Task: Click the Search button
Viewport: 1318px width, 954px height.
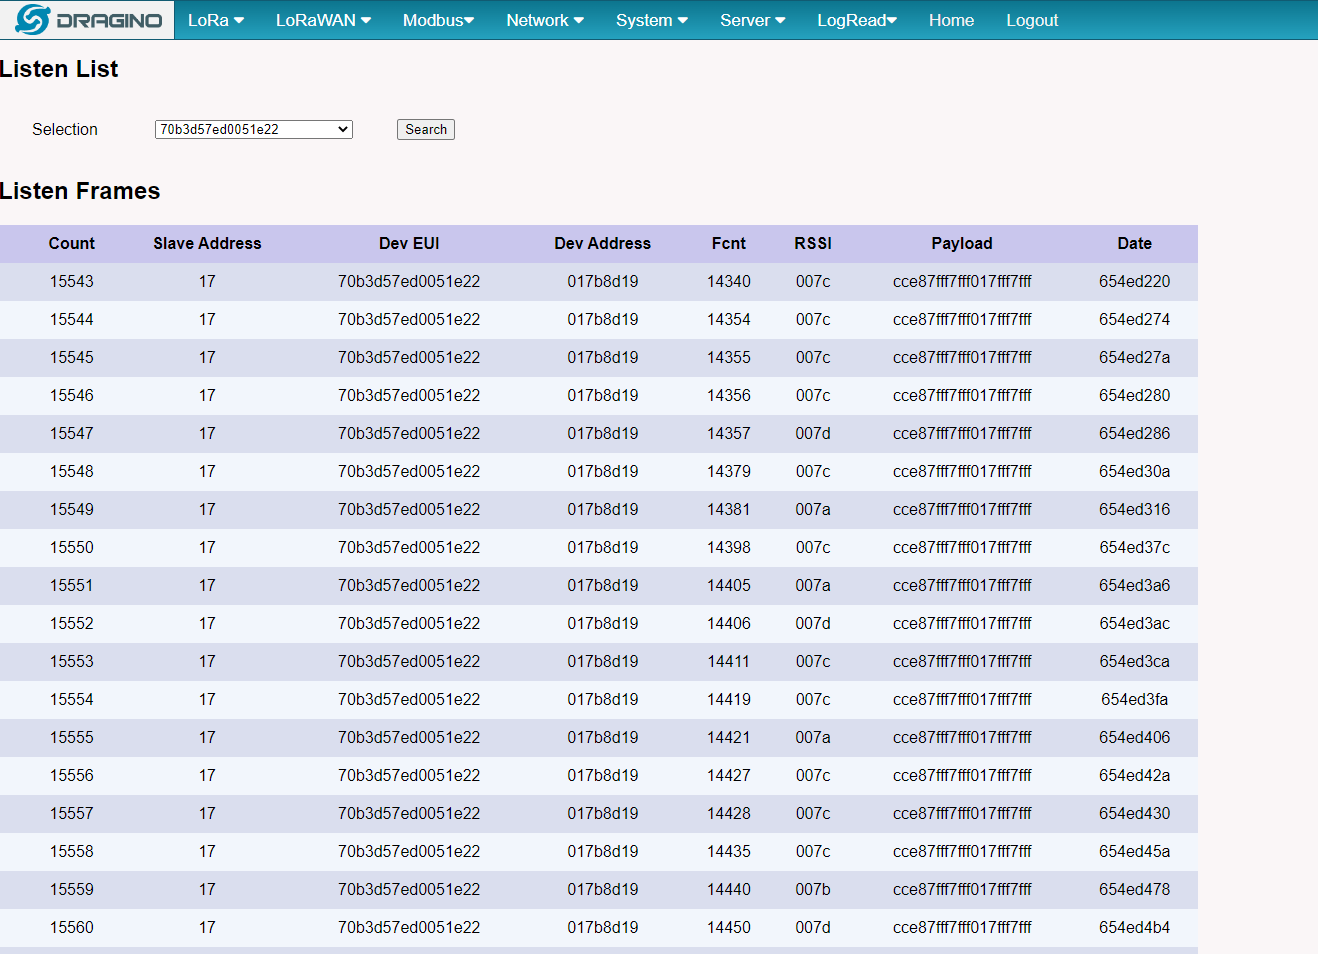Action: coord(426,130)
